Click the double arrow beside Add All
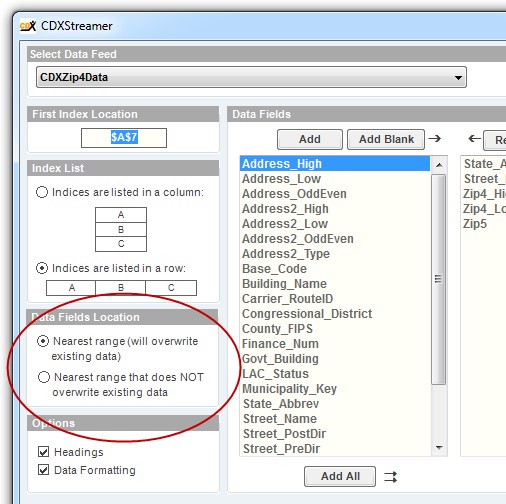The width and height of the screenshot is (506, 504). pyautogui.click(x=390, y=477)
